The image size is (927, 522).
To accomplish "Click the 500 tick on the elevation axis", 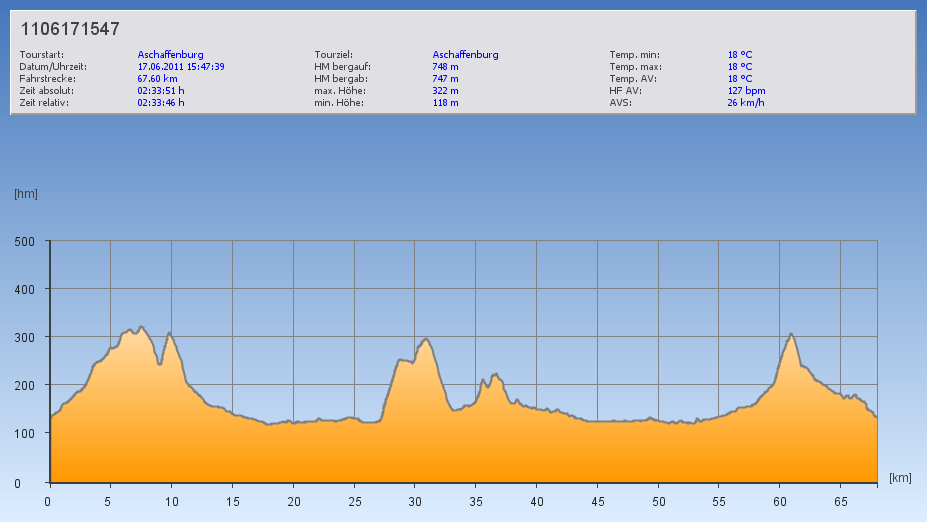I will [x=24, y=241].
